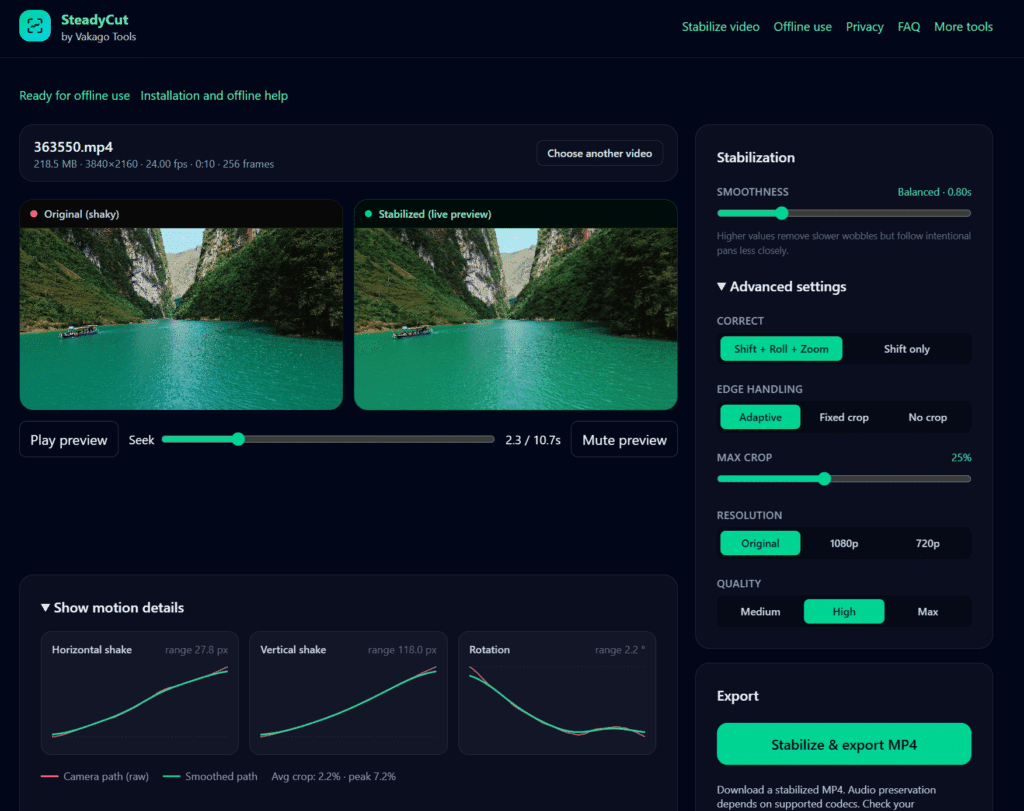This screenshot has height=811, width=1024.
Task: Collapse the Advanced settings triangle
Action: pos(721,287)
